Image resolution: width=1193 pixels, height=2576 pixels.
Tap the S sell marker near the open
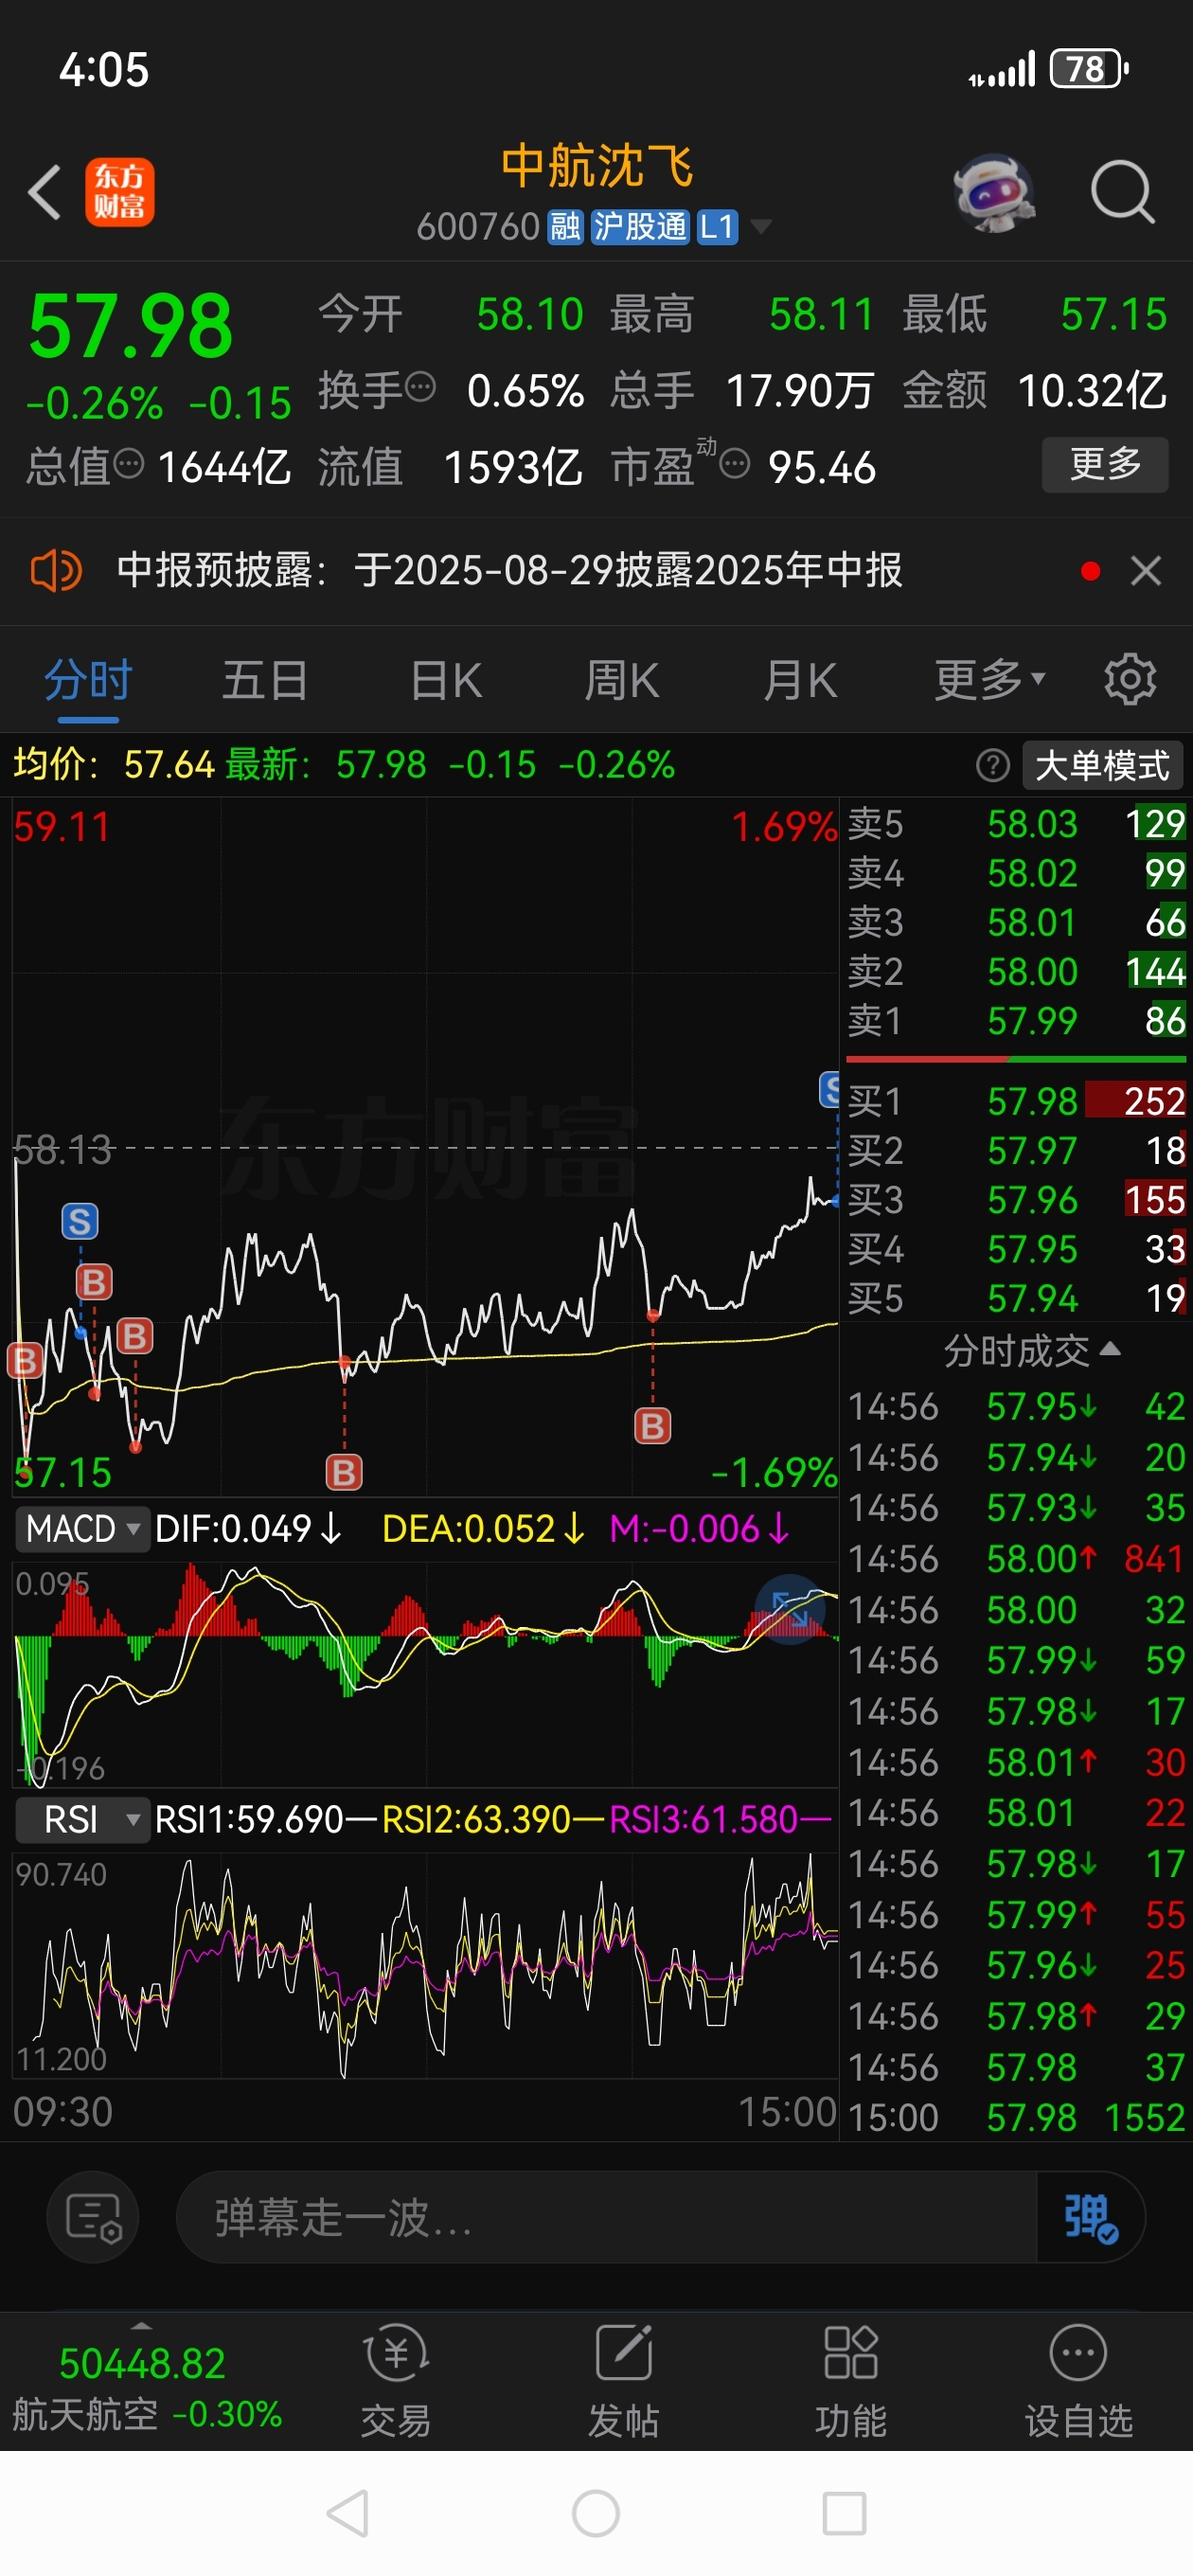pyautogui.click(x=80, y=1221)
